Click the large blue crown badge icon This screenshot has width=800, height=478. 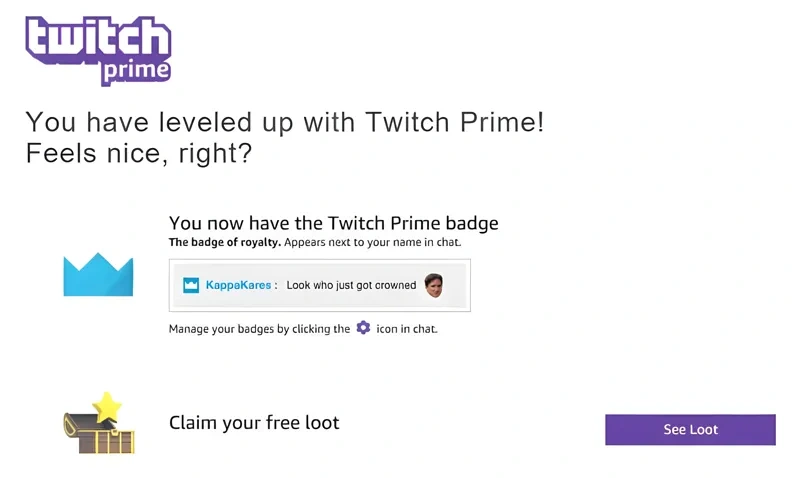[98, 274]
